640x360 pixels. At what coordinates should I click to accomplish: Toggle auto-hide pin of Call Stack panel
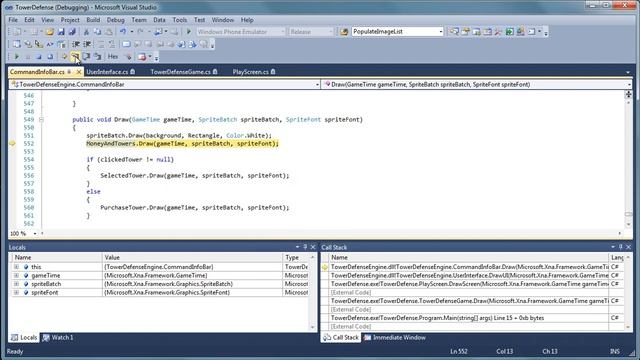(621, 247)
